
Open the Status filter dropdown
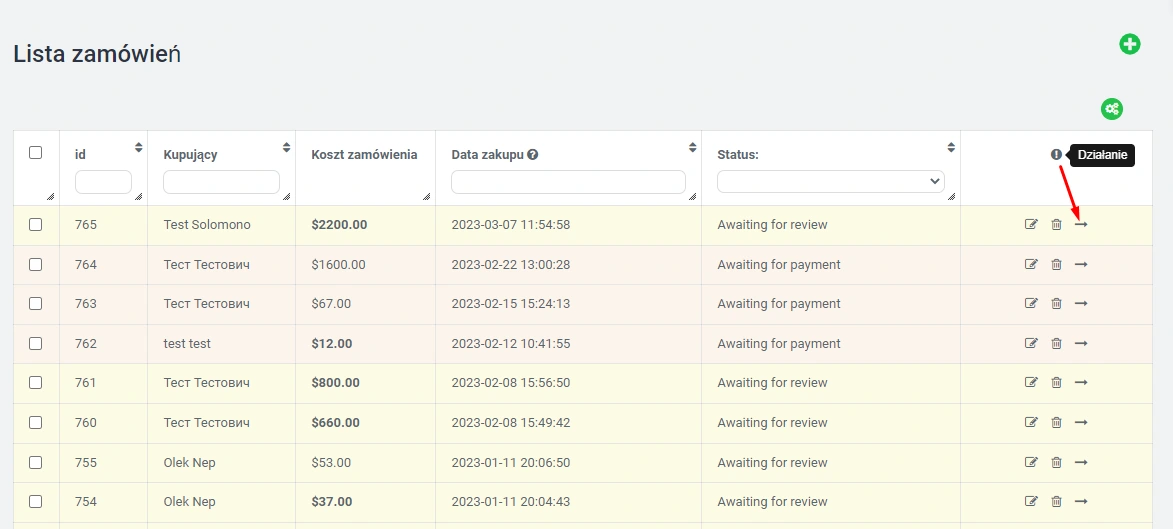[x=830, y=181]
